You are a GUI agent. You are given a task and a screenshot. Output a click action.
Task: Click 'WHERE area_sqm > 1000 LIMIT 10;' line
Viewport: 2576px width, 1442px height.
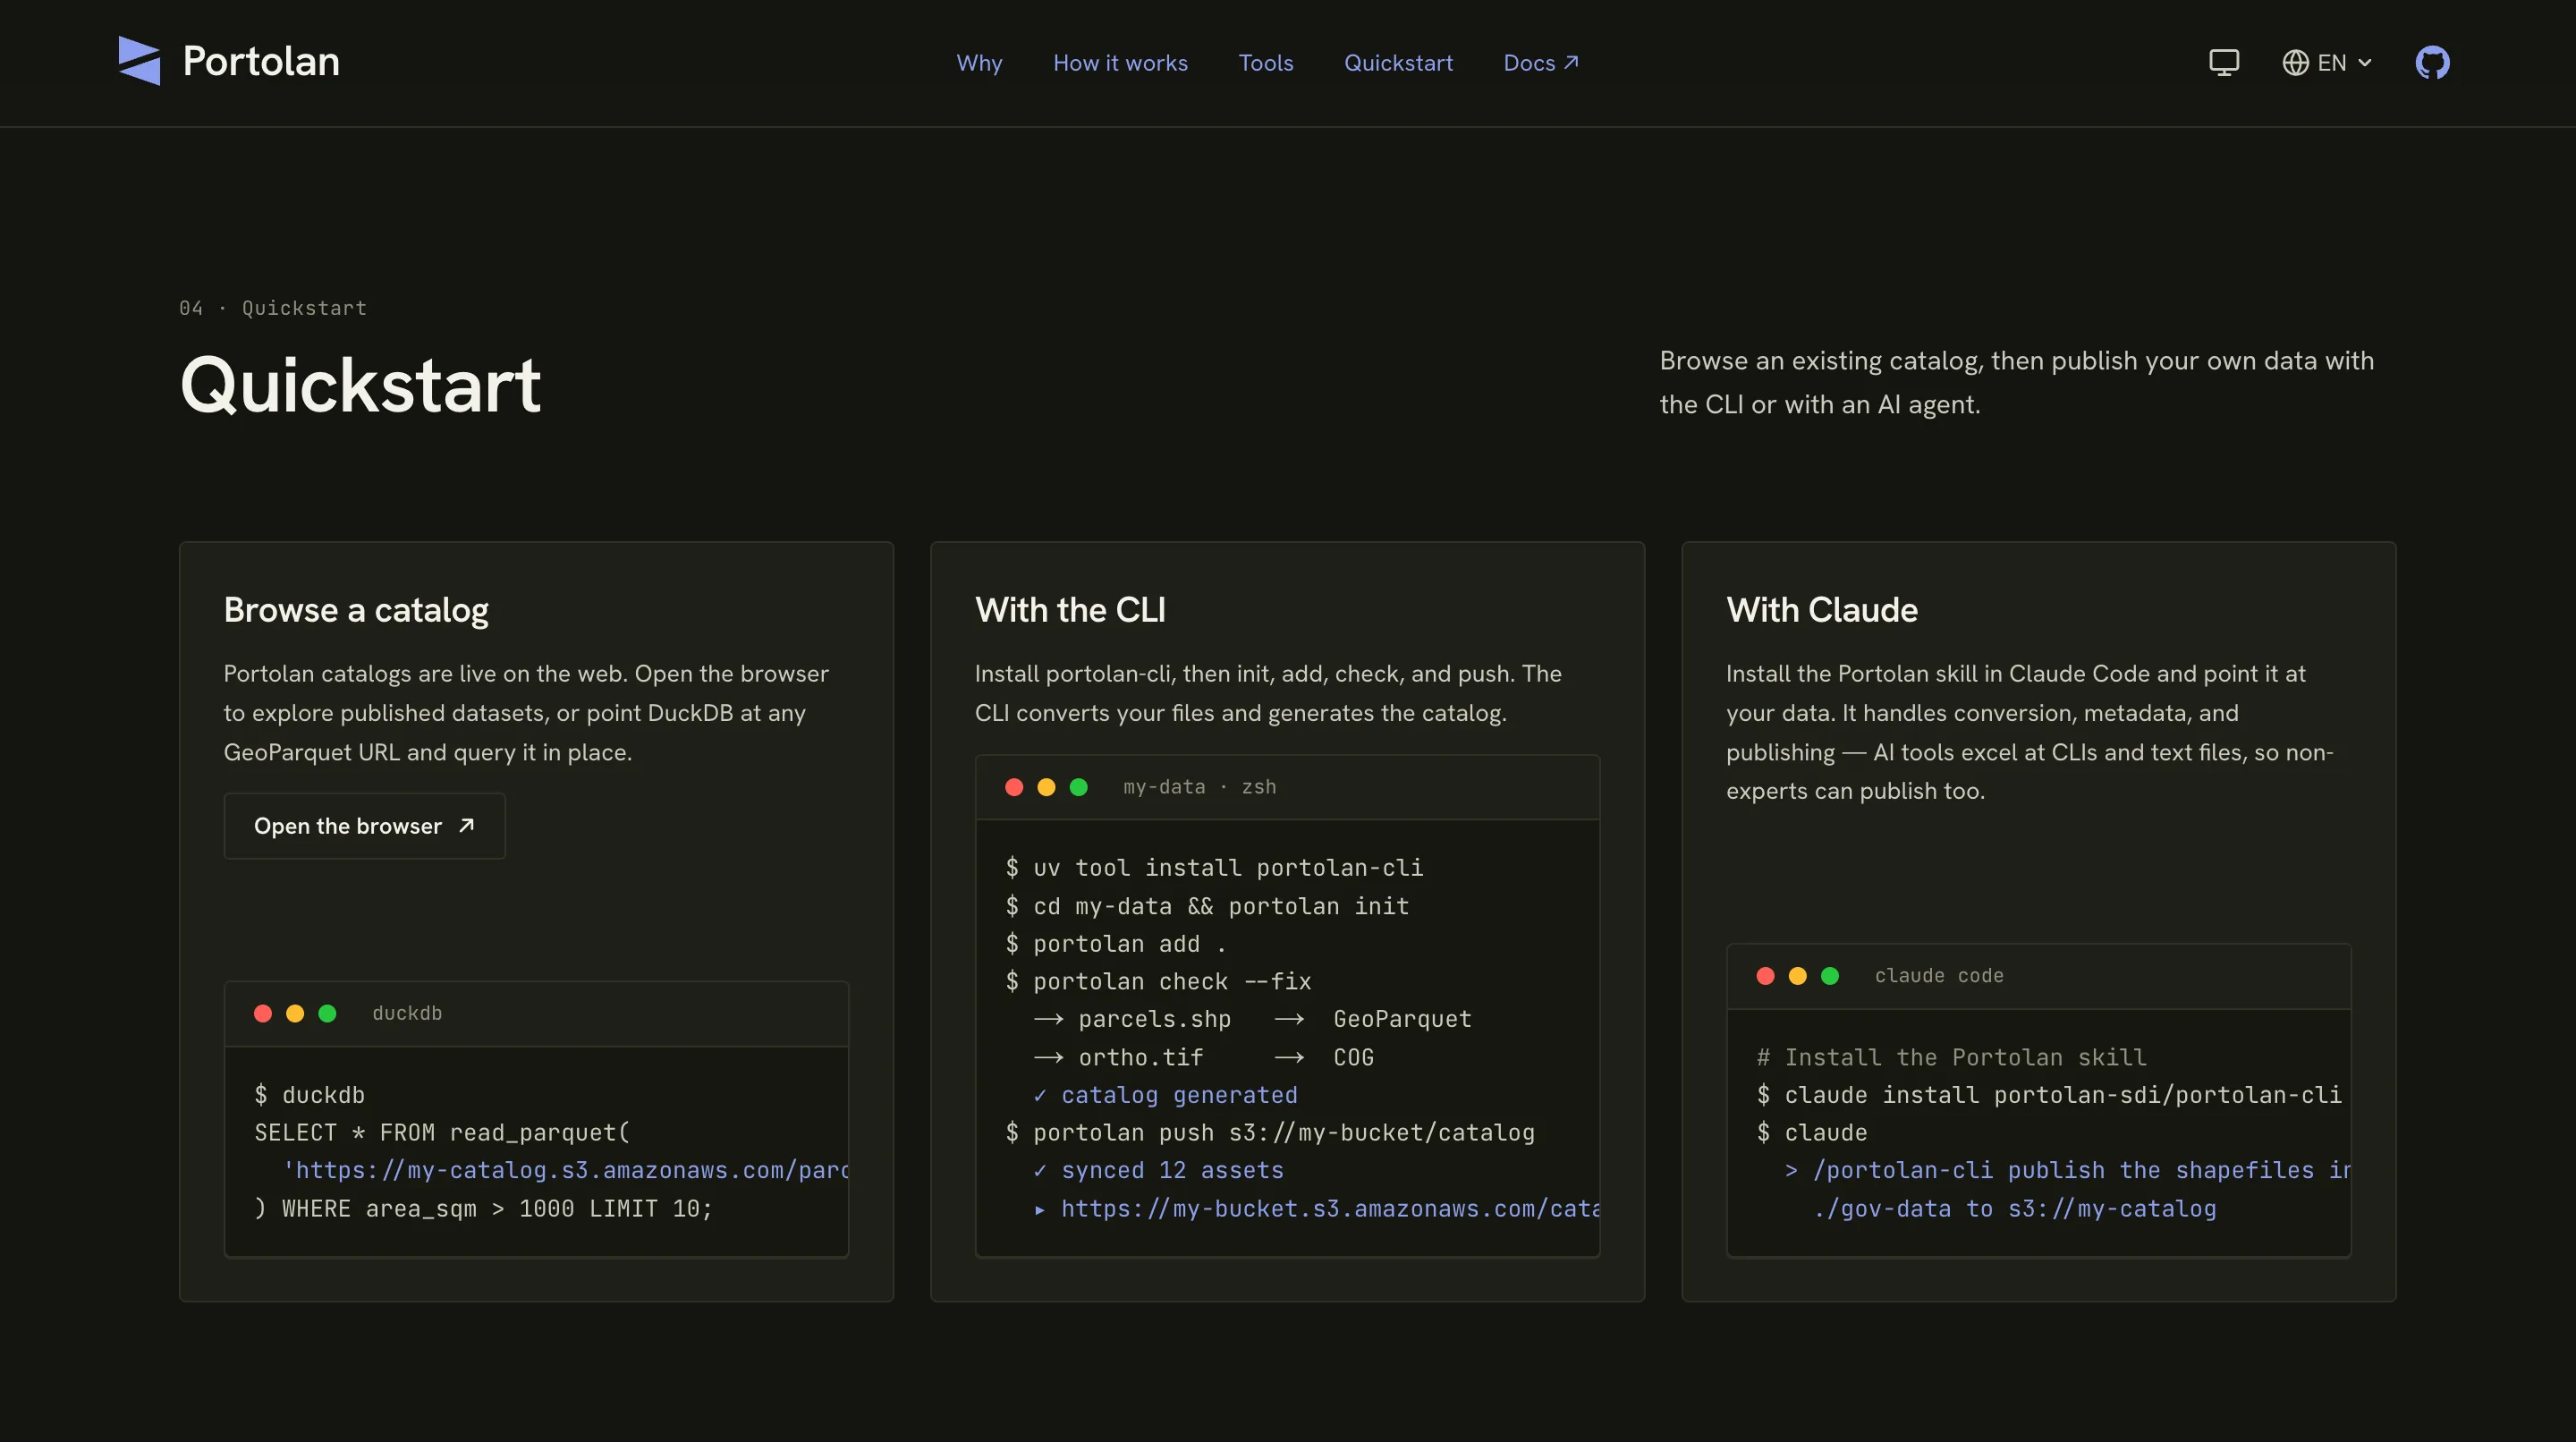coord(483,1208)
